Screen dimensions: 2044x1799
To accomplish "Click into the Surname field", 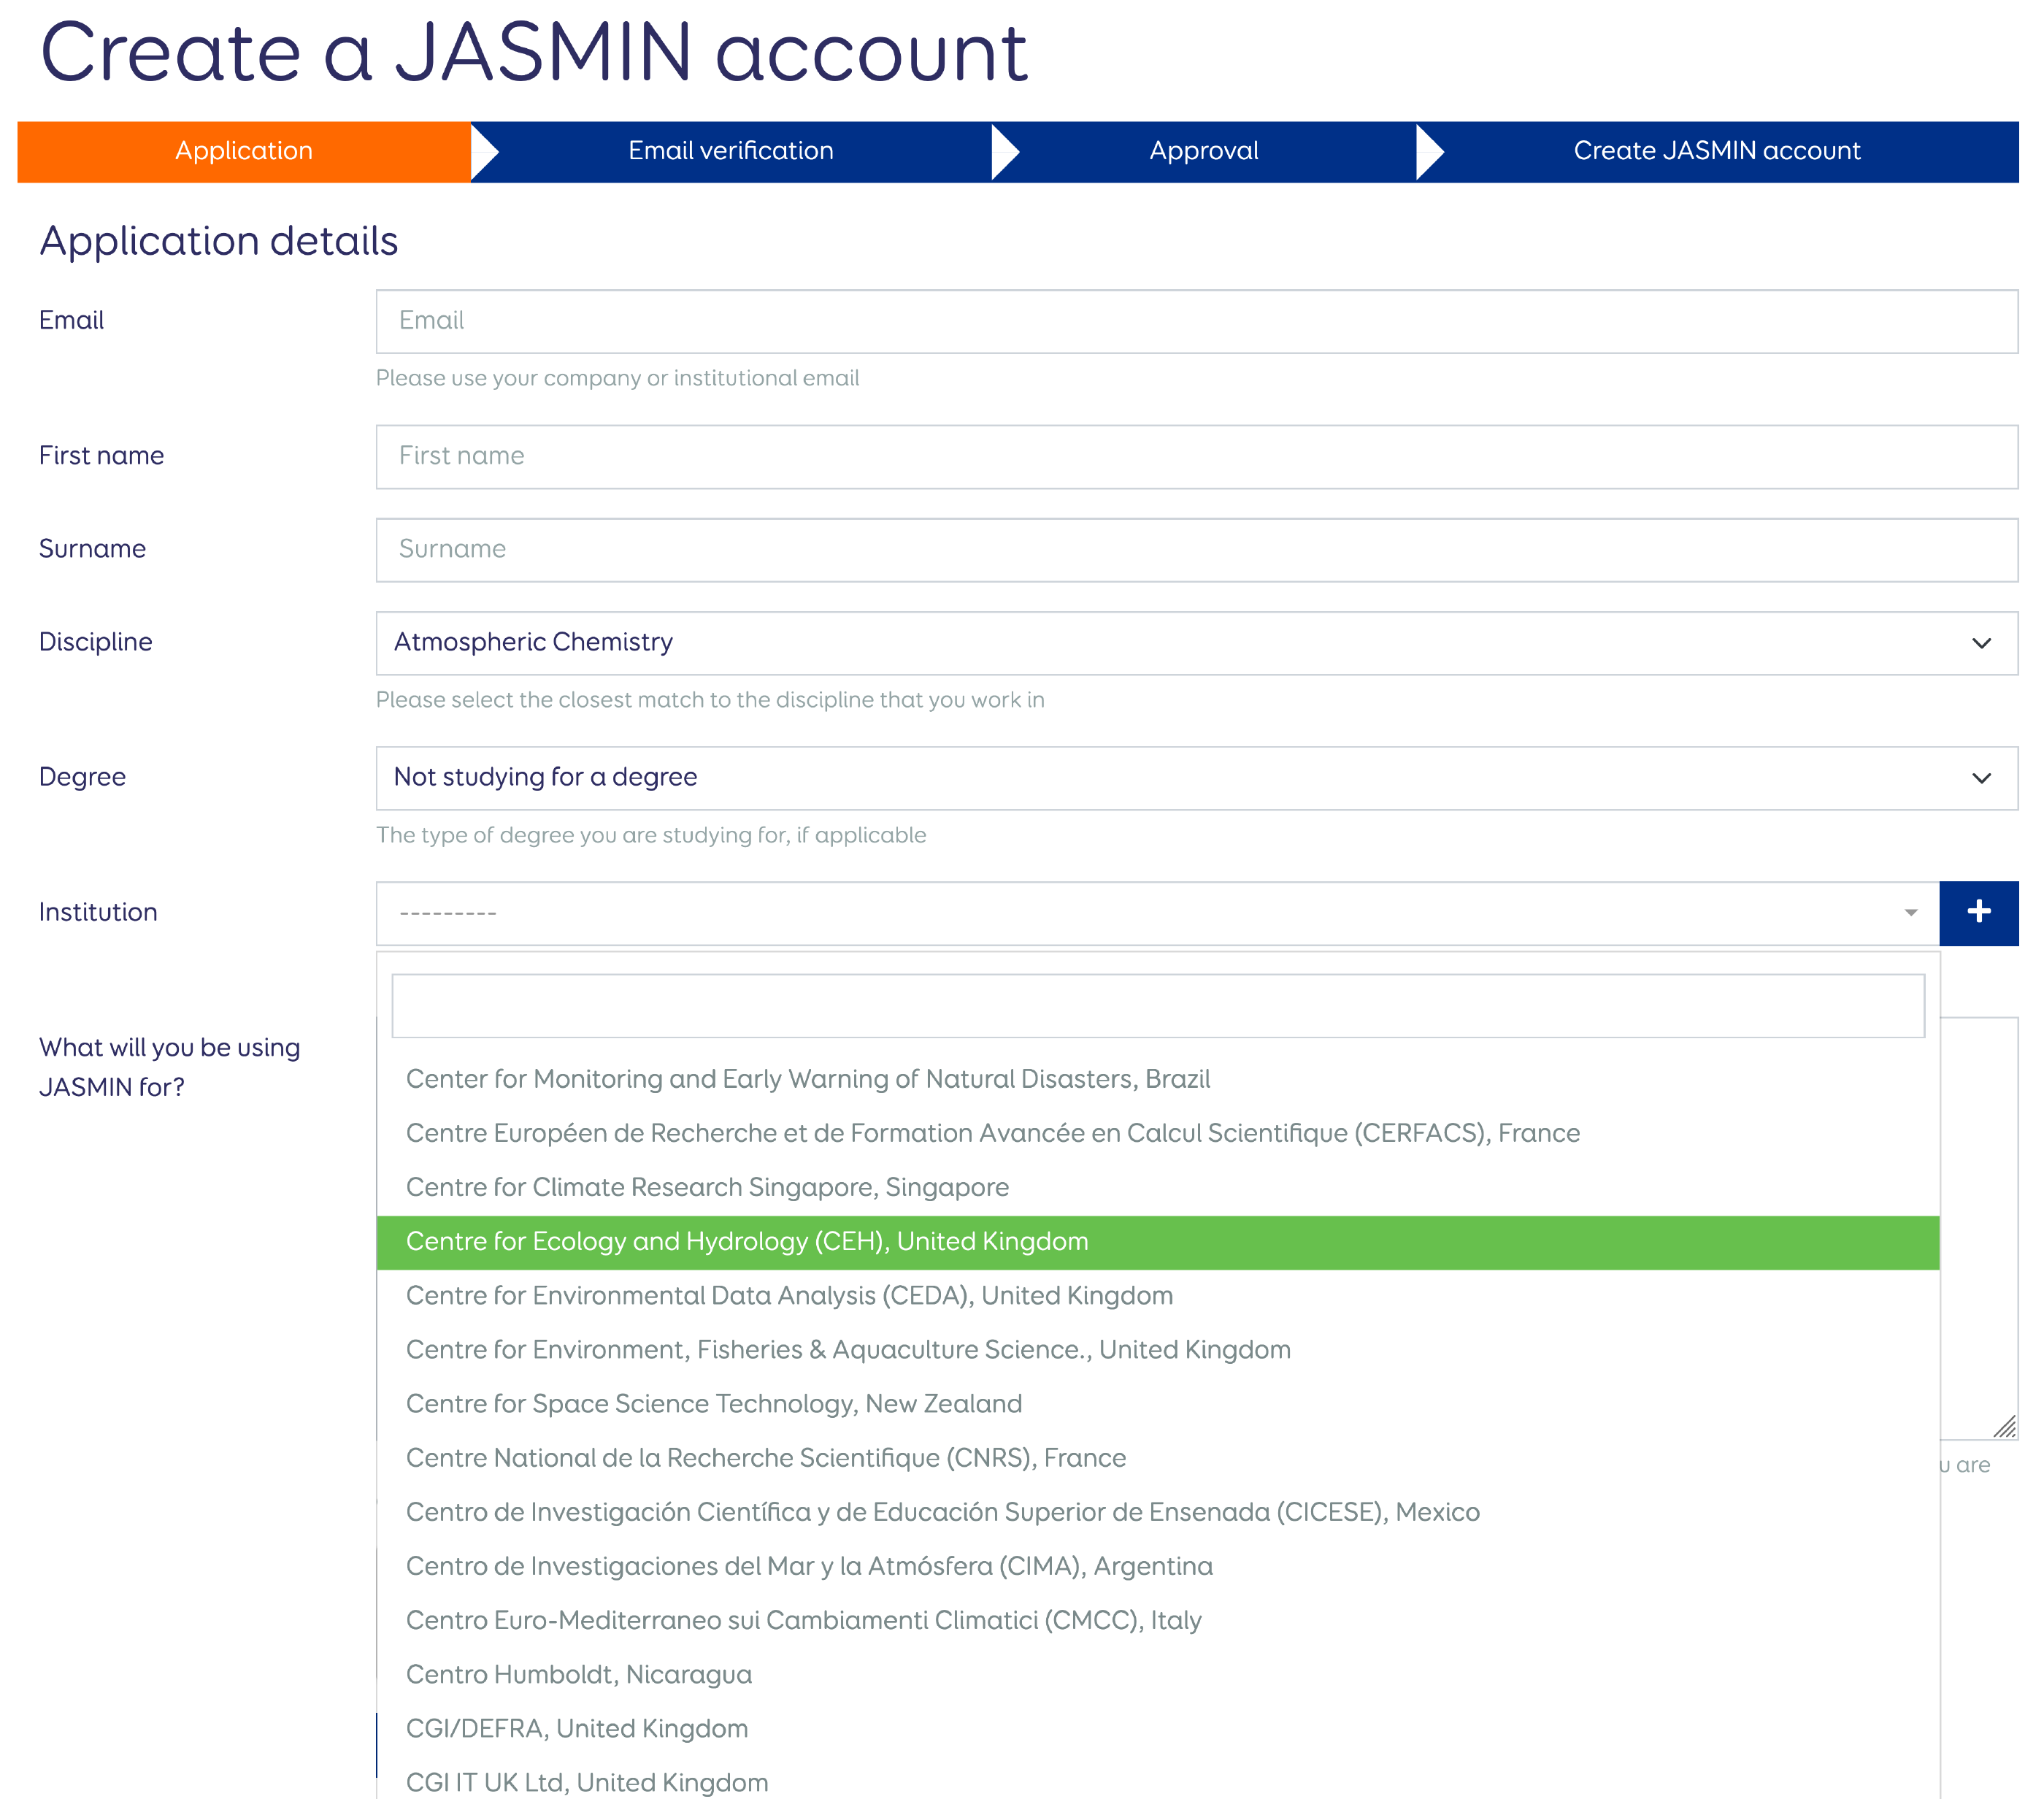I will coord(1195,549).
